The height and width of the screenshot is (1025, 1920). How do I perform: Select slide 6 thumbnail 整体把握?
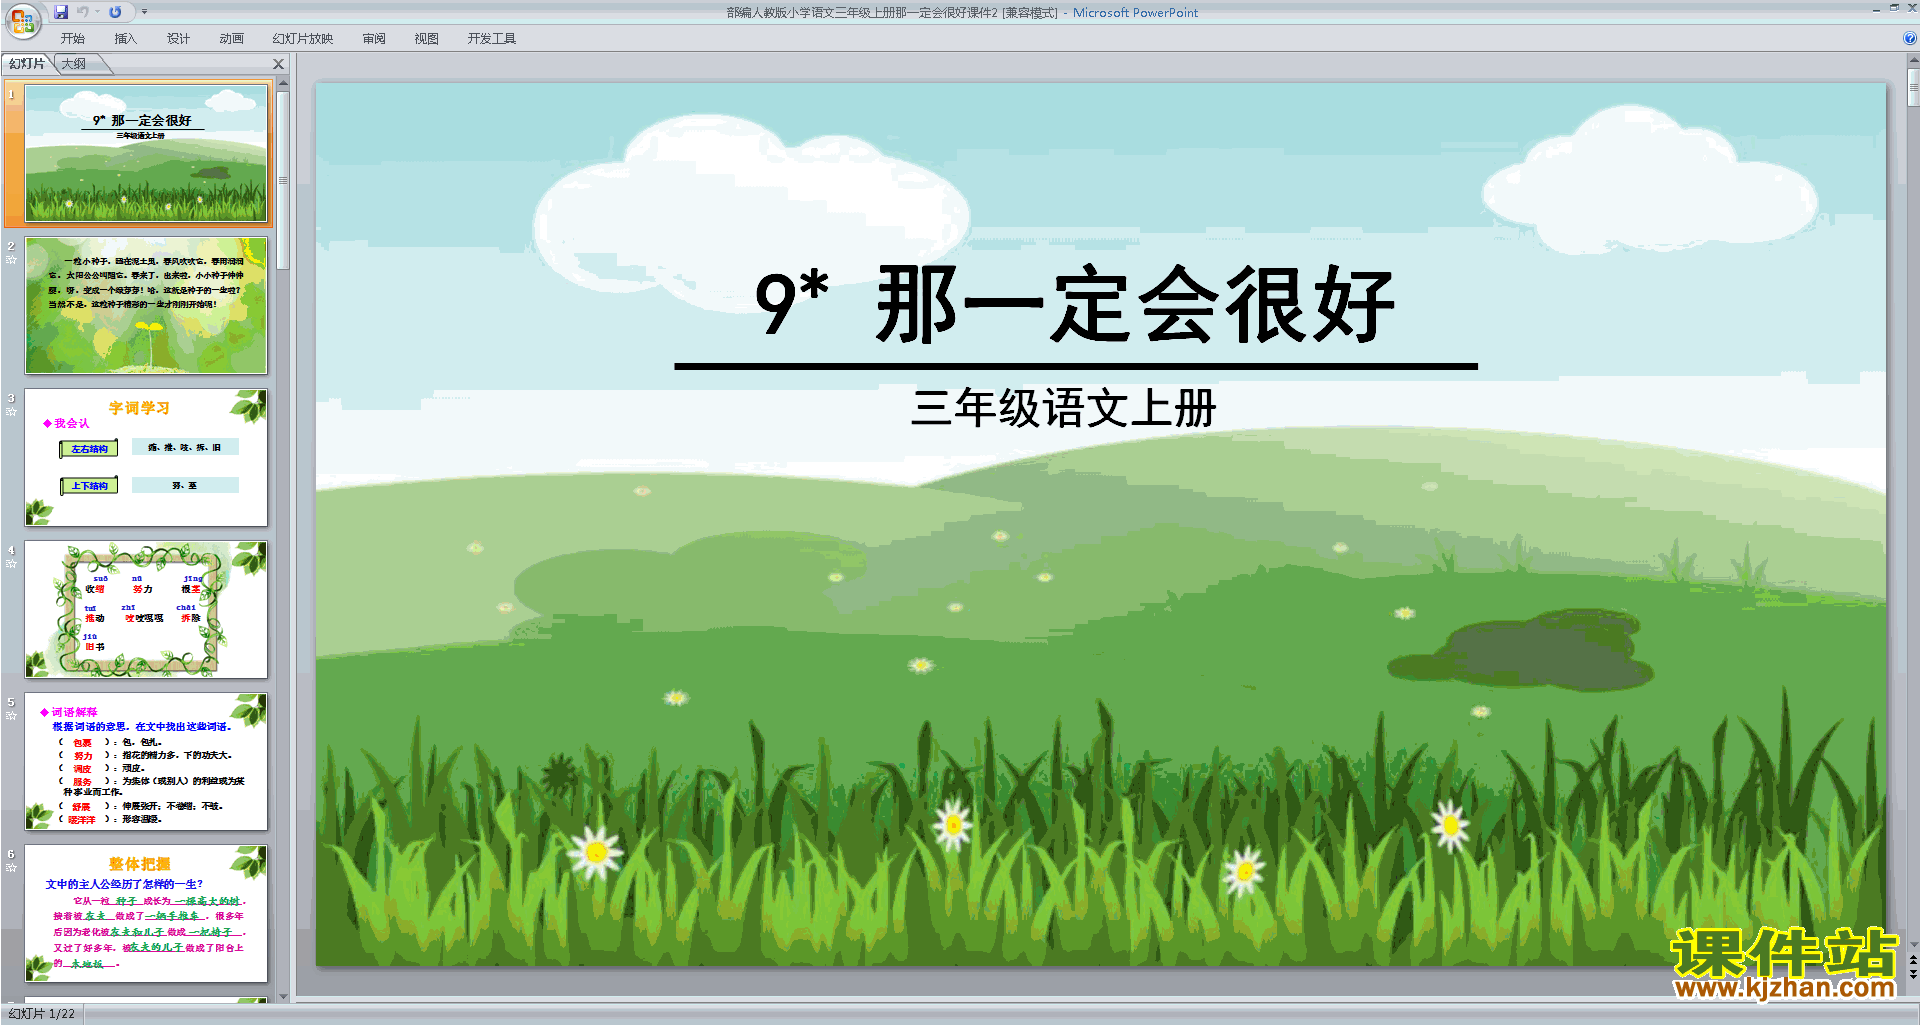(146, 913)
